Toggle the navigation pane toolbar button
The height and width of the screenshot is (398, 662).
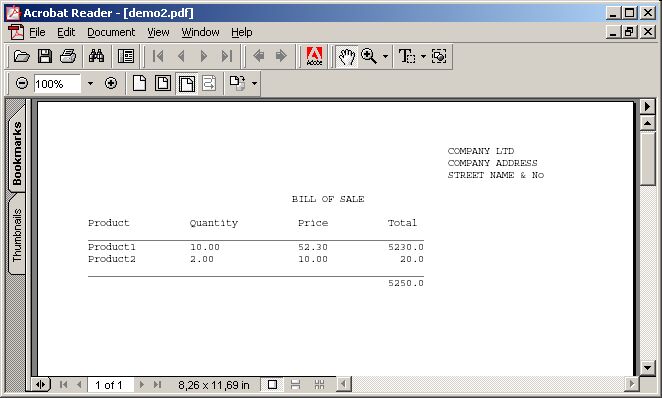click(x=126, y=56)
